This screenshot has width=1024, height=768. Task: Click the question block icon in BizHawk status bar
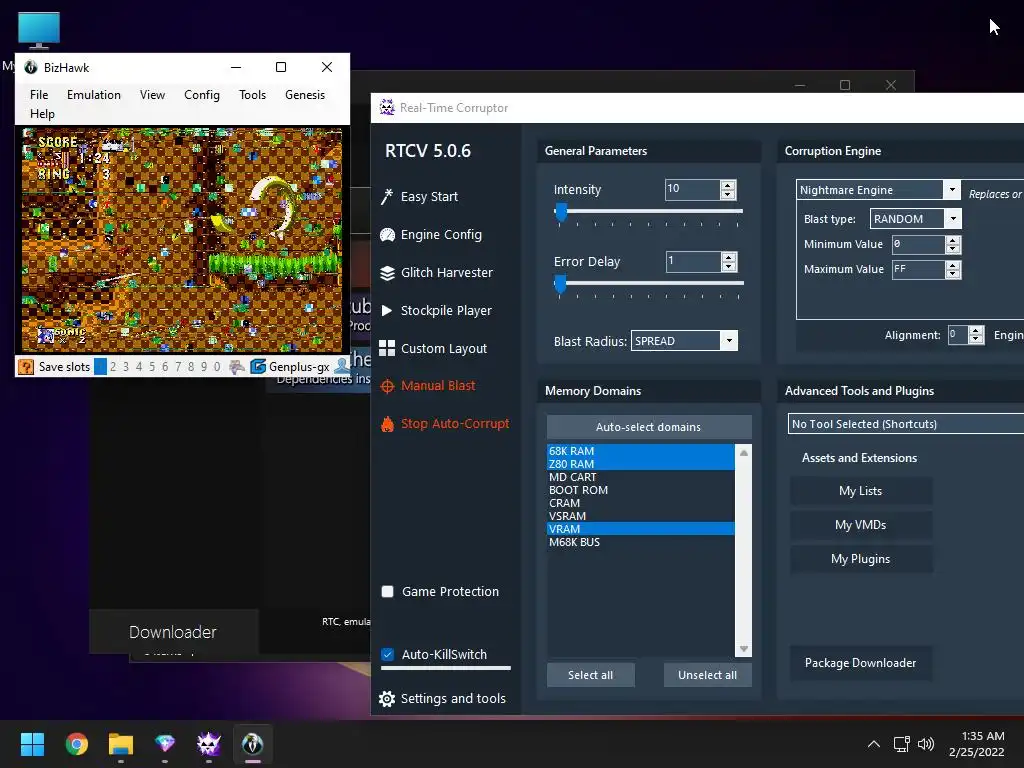[26, 366]
